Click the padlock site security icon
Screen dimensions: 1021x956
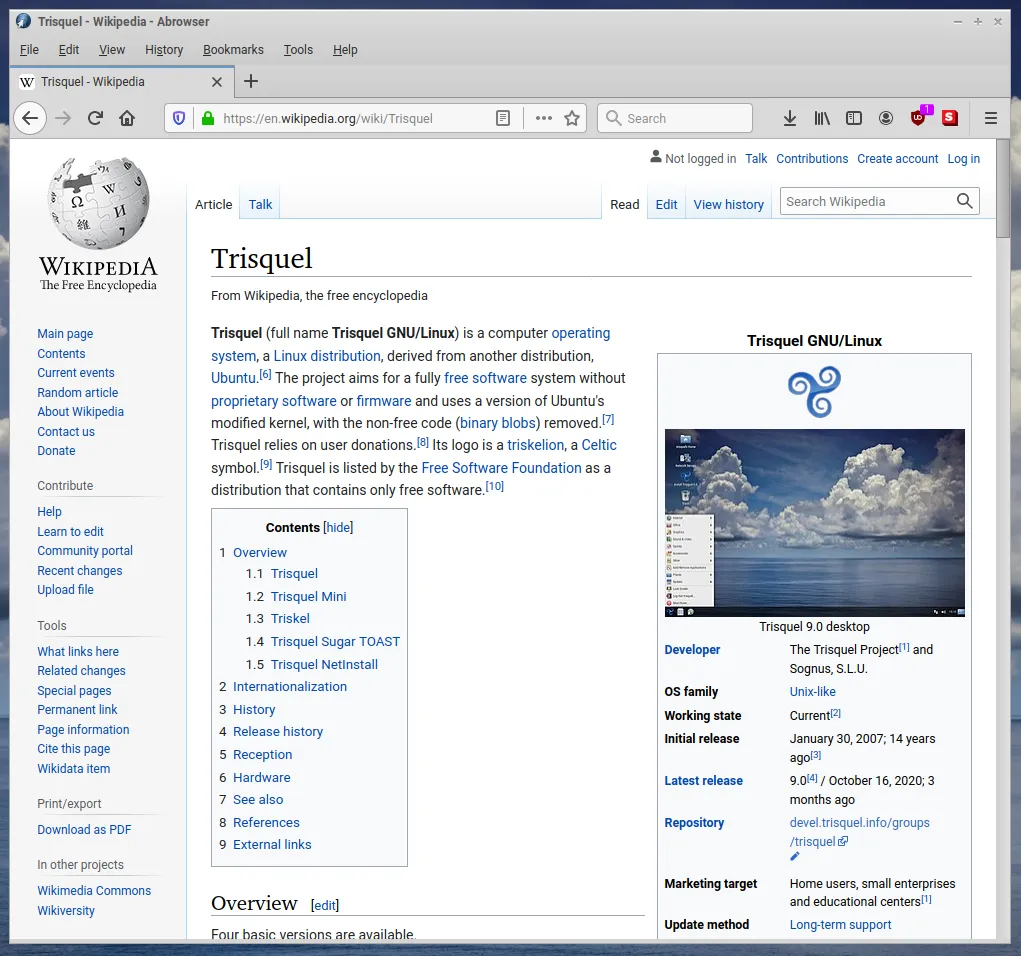coord(206,117)
